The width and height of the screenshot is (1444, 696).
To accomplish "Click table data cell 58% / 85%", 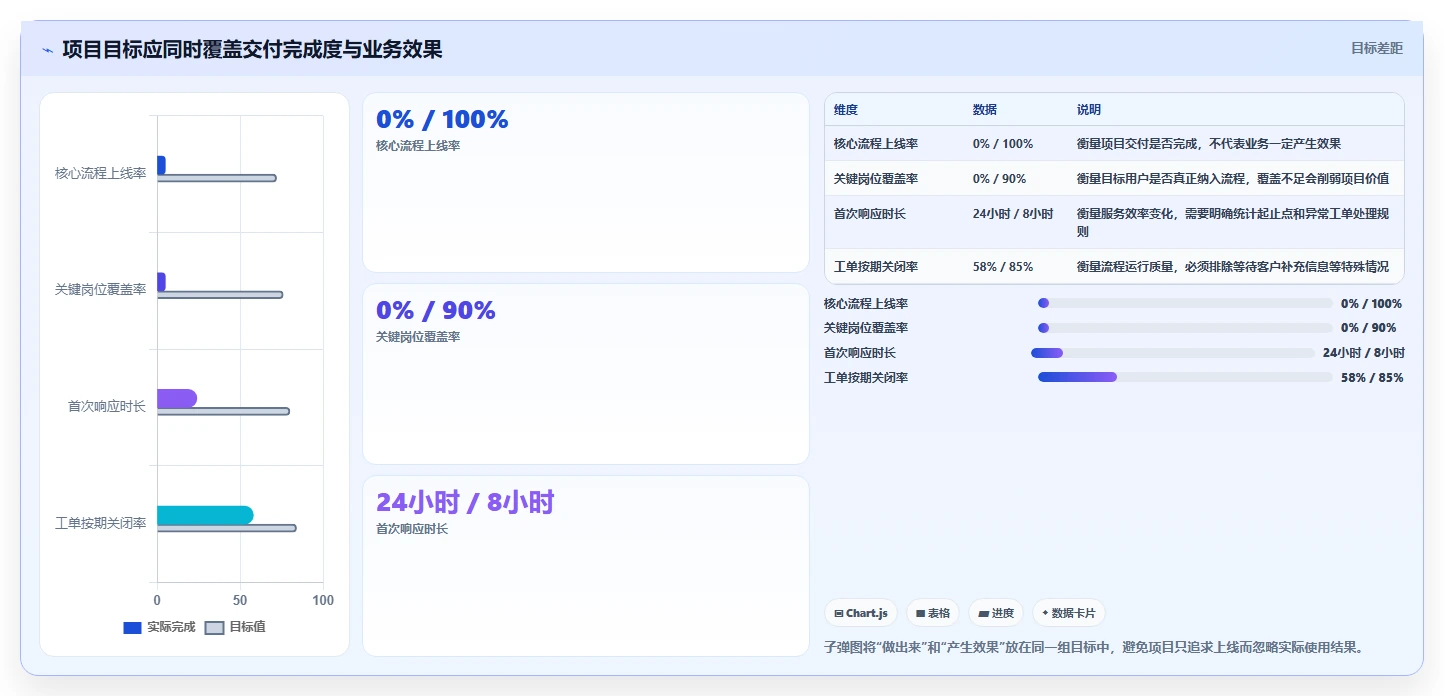I will point(1003,267).
